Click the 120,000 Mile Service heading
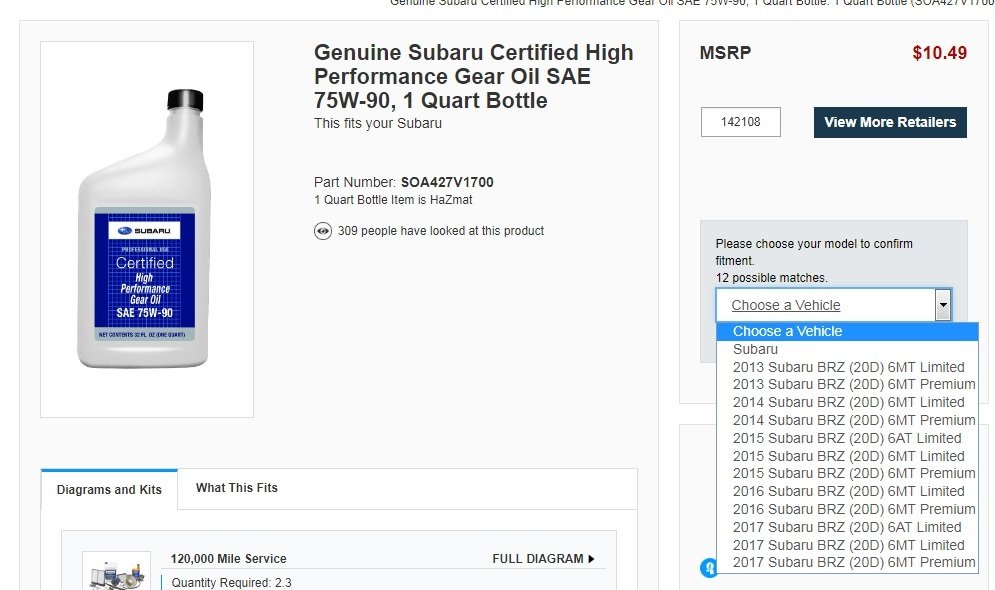The image size is (995, 590). coord(228,559)
